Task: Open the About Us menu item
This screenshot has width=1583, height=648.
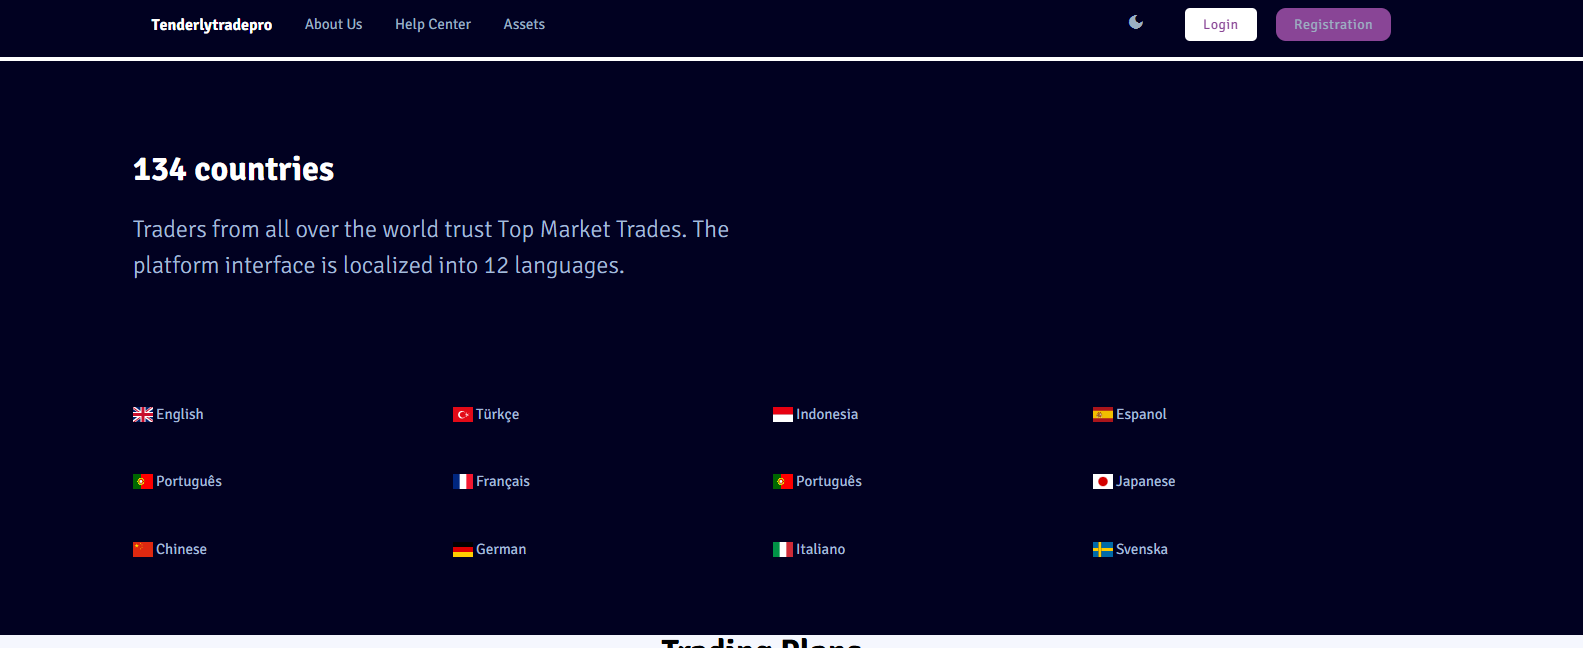Action: pos(333,24)
